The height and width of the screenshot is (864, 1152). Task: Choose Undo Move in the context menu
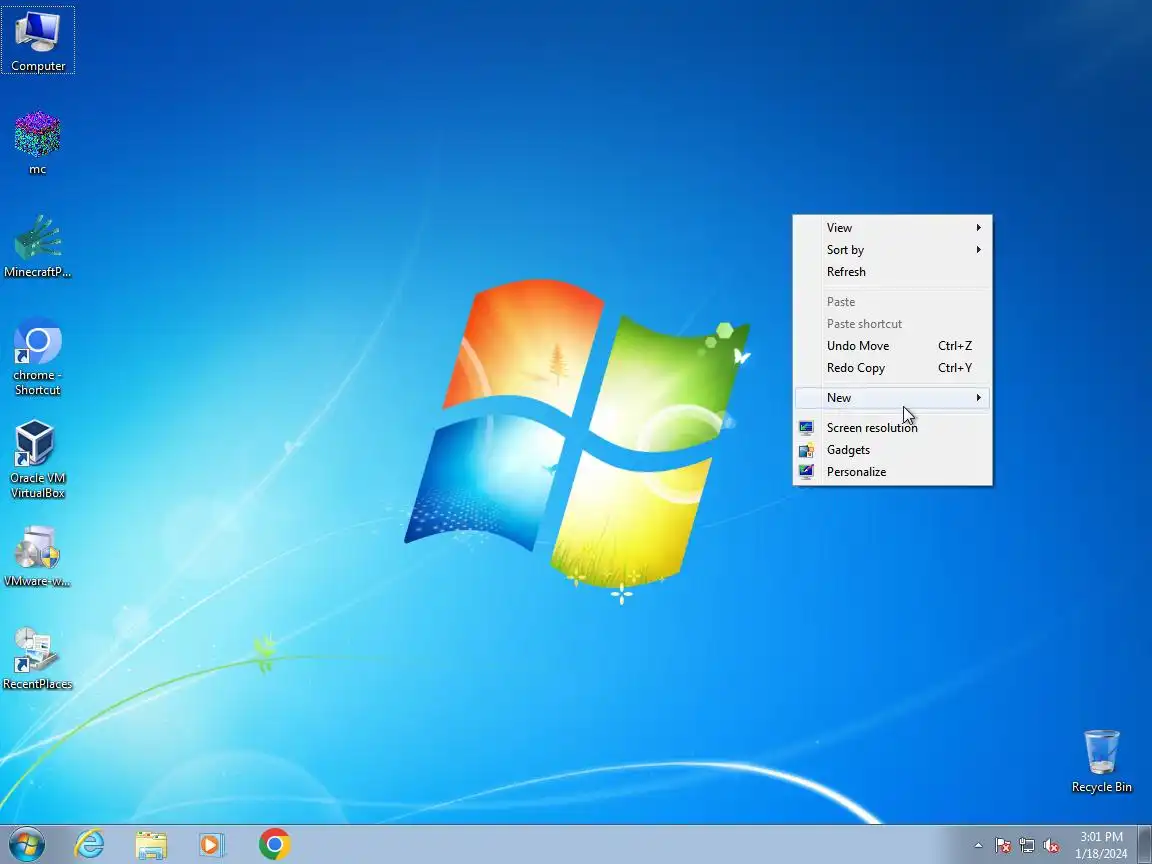(x=893, y=346)
